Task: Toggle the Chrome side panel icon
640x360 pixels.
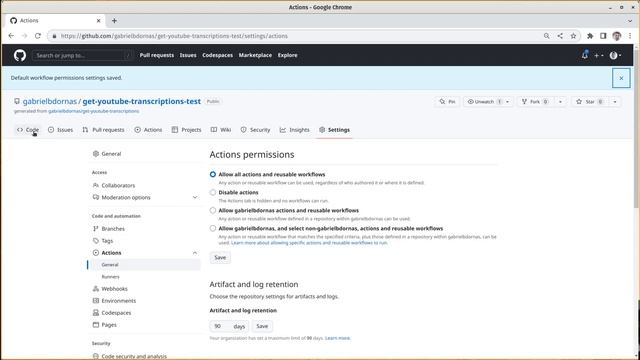Action: 603,36
